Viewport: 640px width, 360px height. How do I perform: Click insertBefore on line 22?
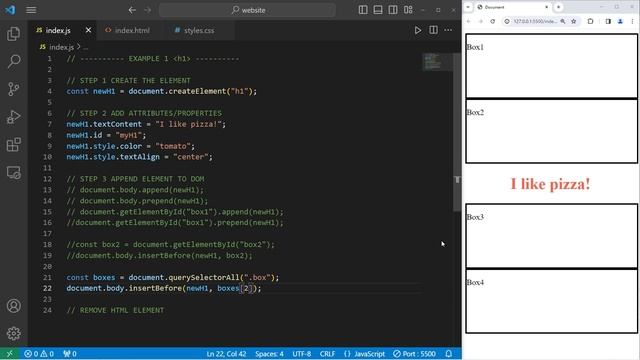155,288
